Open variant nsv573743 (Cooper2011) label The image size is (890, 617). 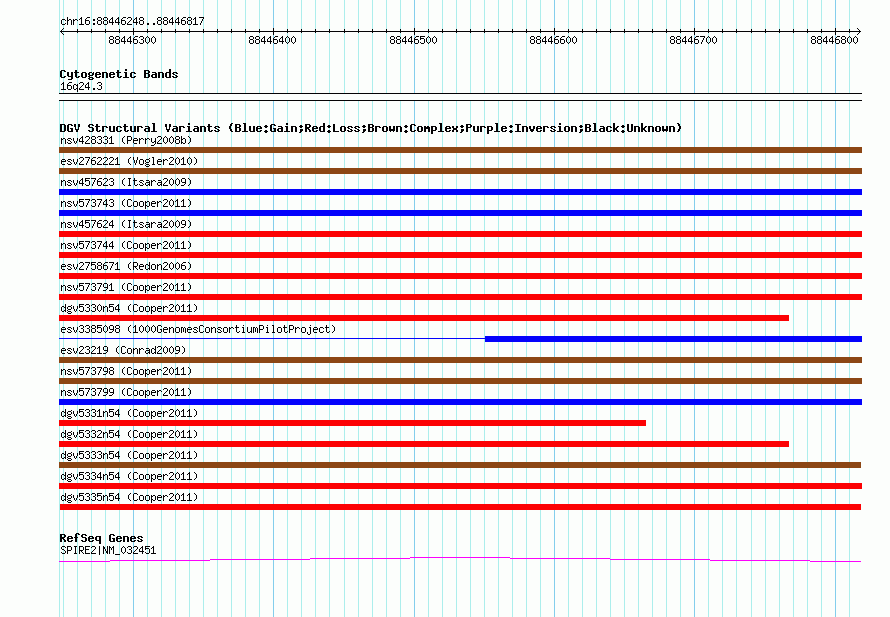tap(126, 203)
